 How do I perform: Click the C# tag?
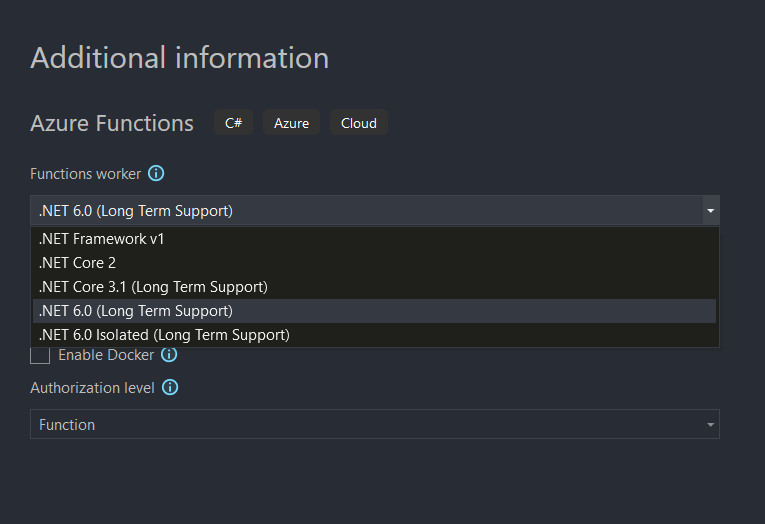coord(233,122)
